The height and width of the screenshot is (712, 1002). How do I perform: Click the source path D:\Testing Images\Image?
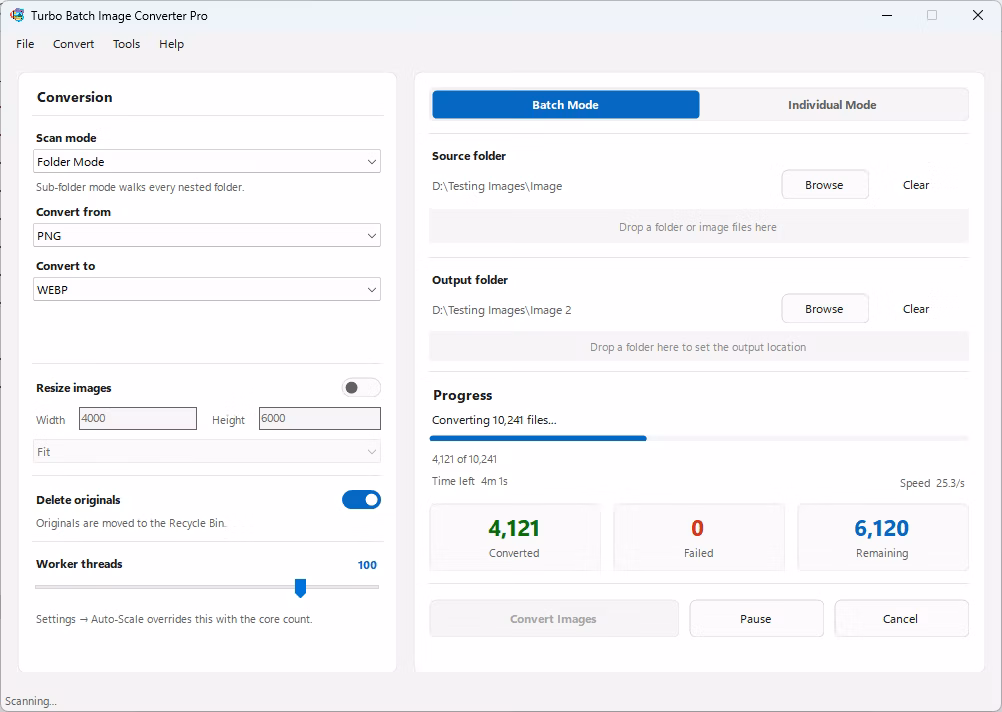[497, 186]
